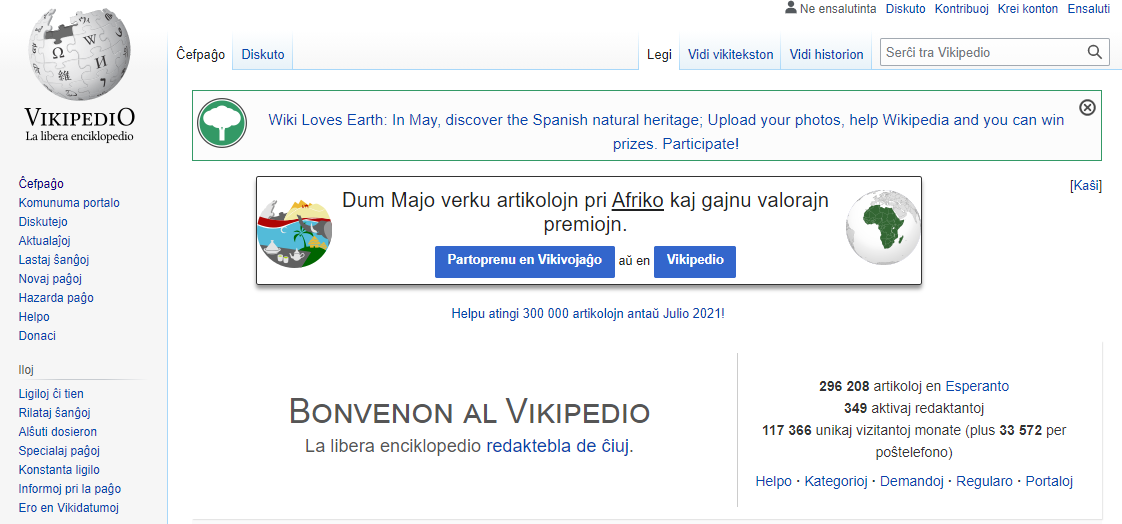Switch to the Diskuto tab

(x=263, y=55)
